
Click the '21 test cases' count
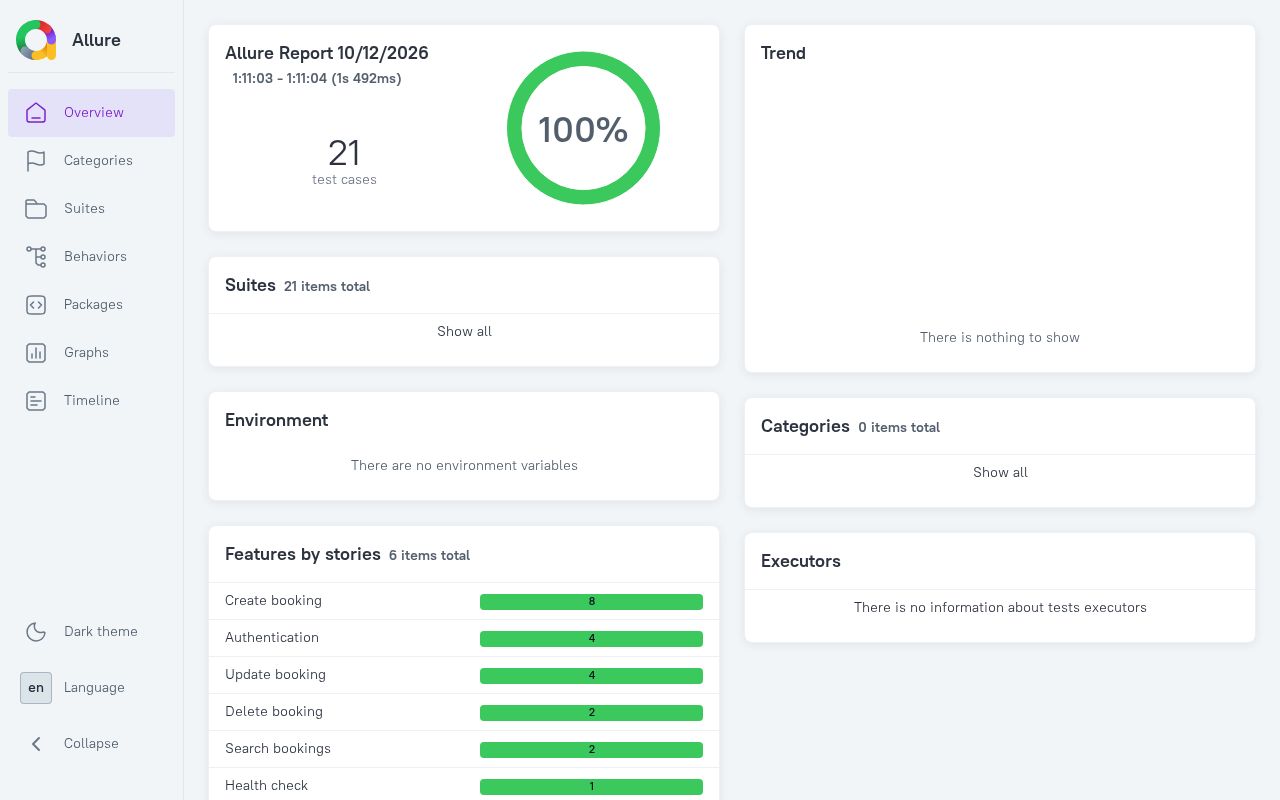(344, 161)
